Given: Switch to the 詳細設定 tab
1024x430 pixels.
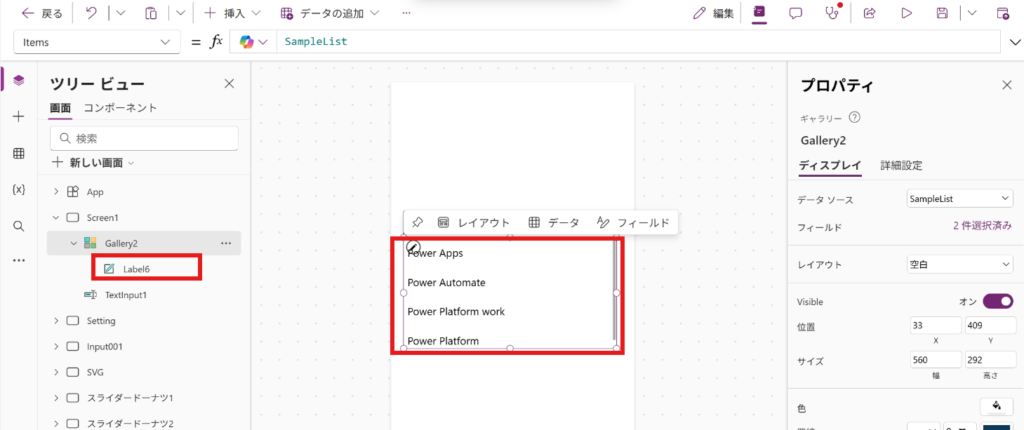Looking at the screenshot, I should pyautogui.click(x=901, y=165).
